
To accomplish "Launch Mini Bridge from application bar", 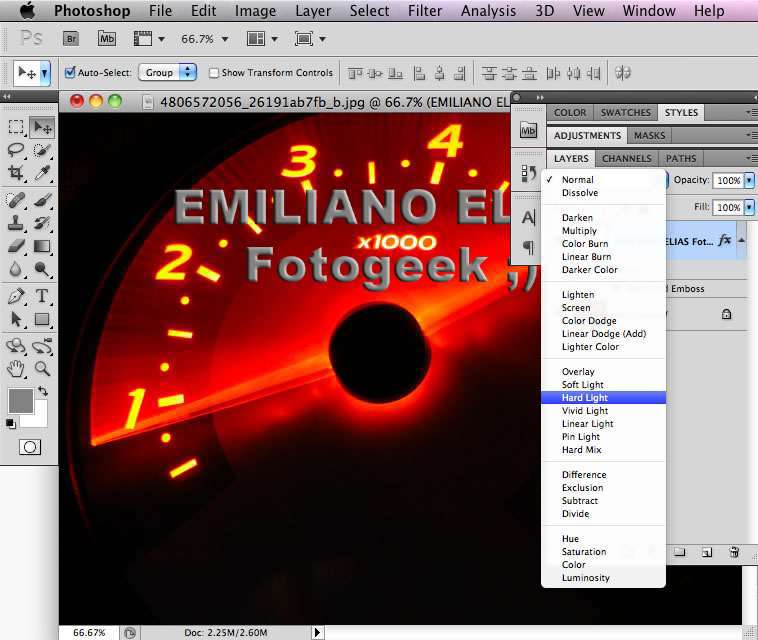I will tap(106, 38).
